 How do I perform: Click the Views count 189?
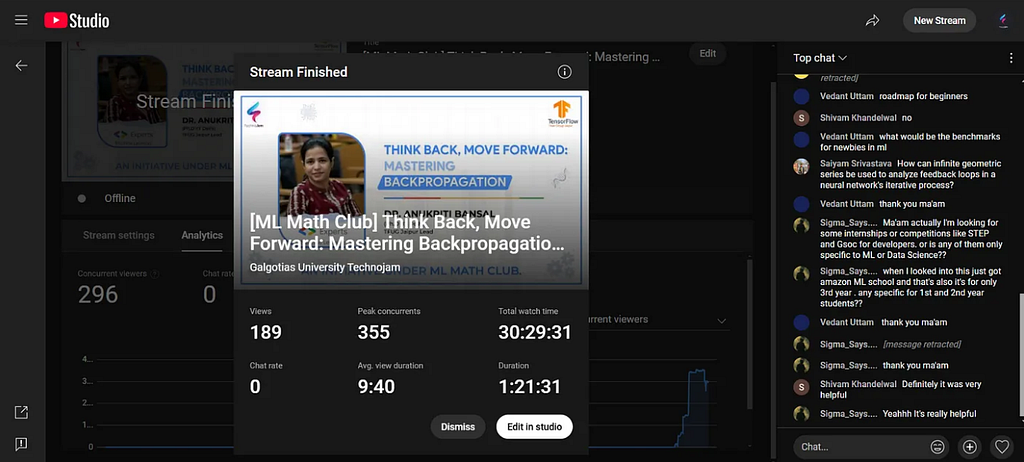click(266, 333)
